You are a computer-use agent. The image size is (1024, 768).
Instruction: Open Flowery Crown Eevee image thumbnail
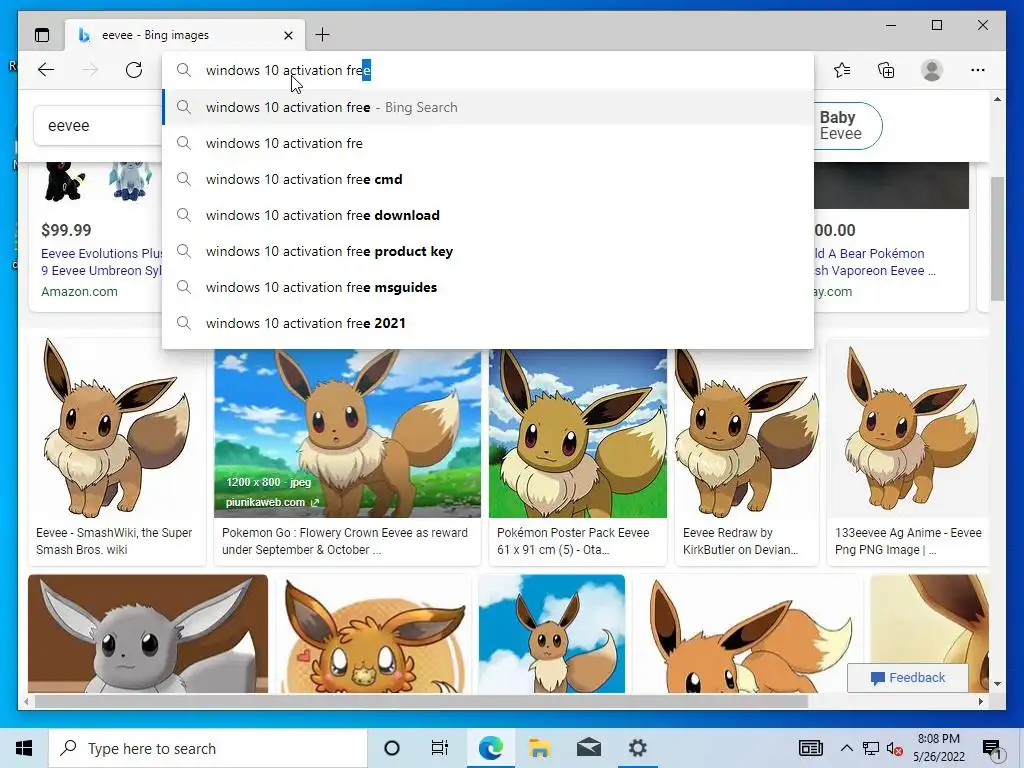click(347, 434)
